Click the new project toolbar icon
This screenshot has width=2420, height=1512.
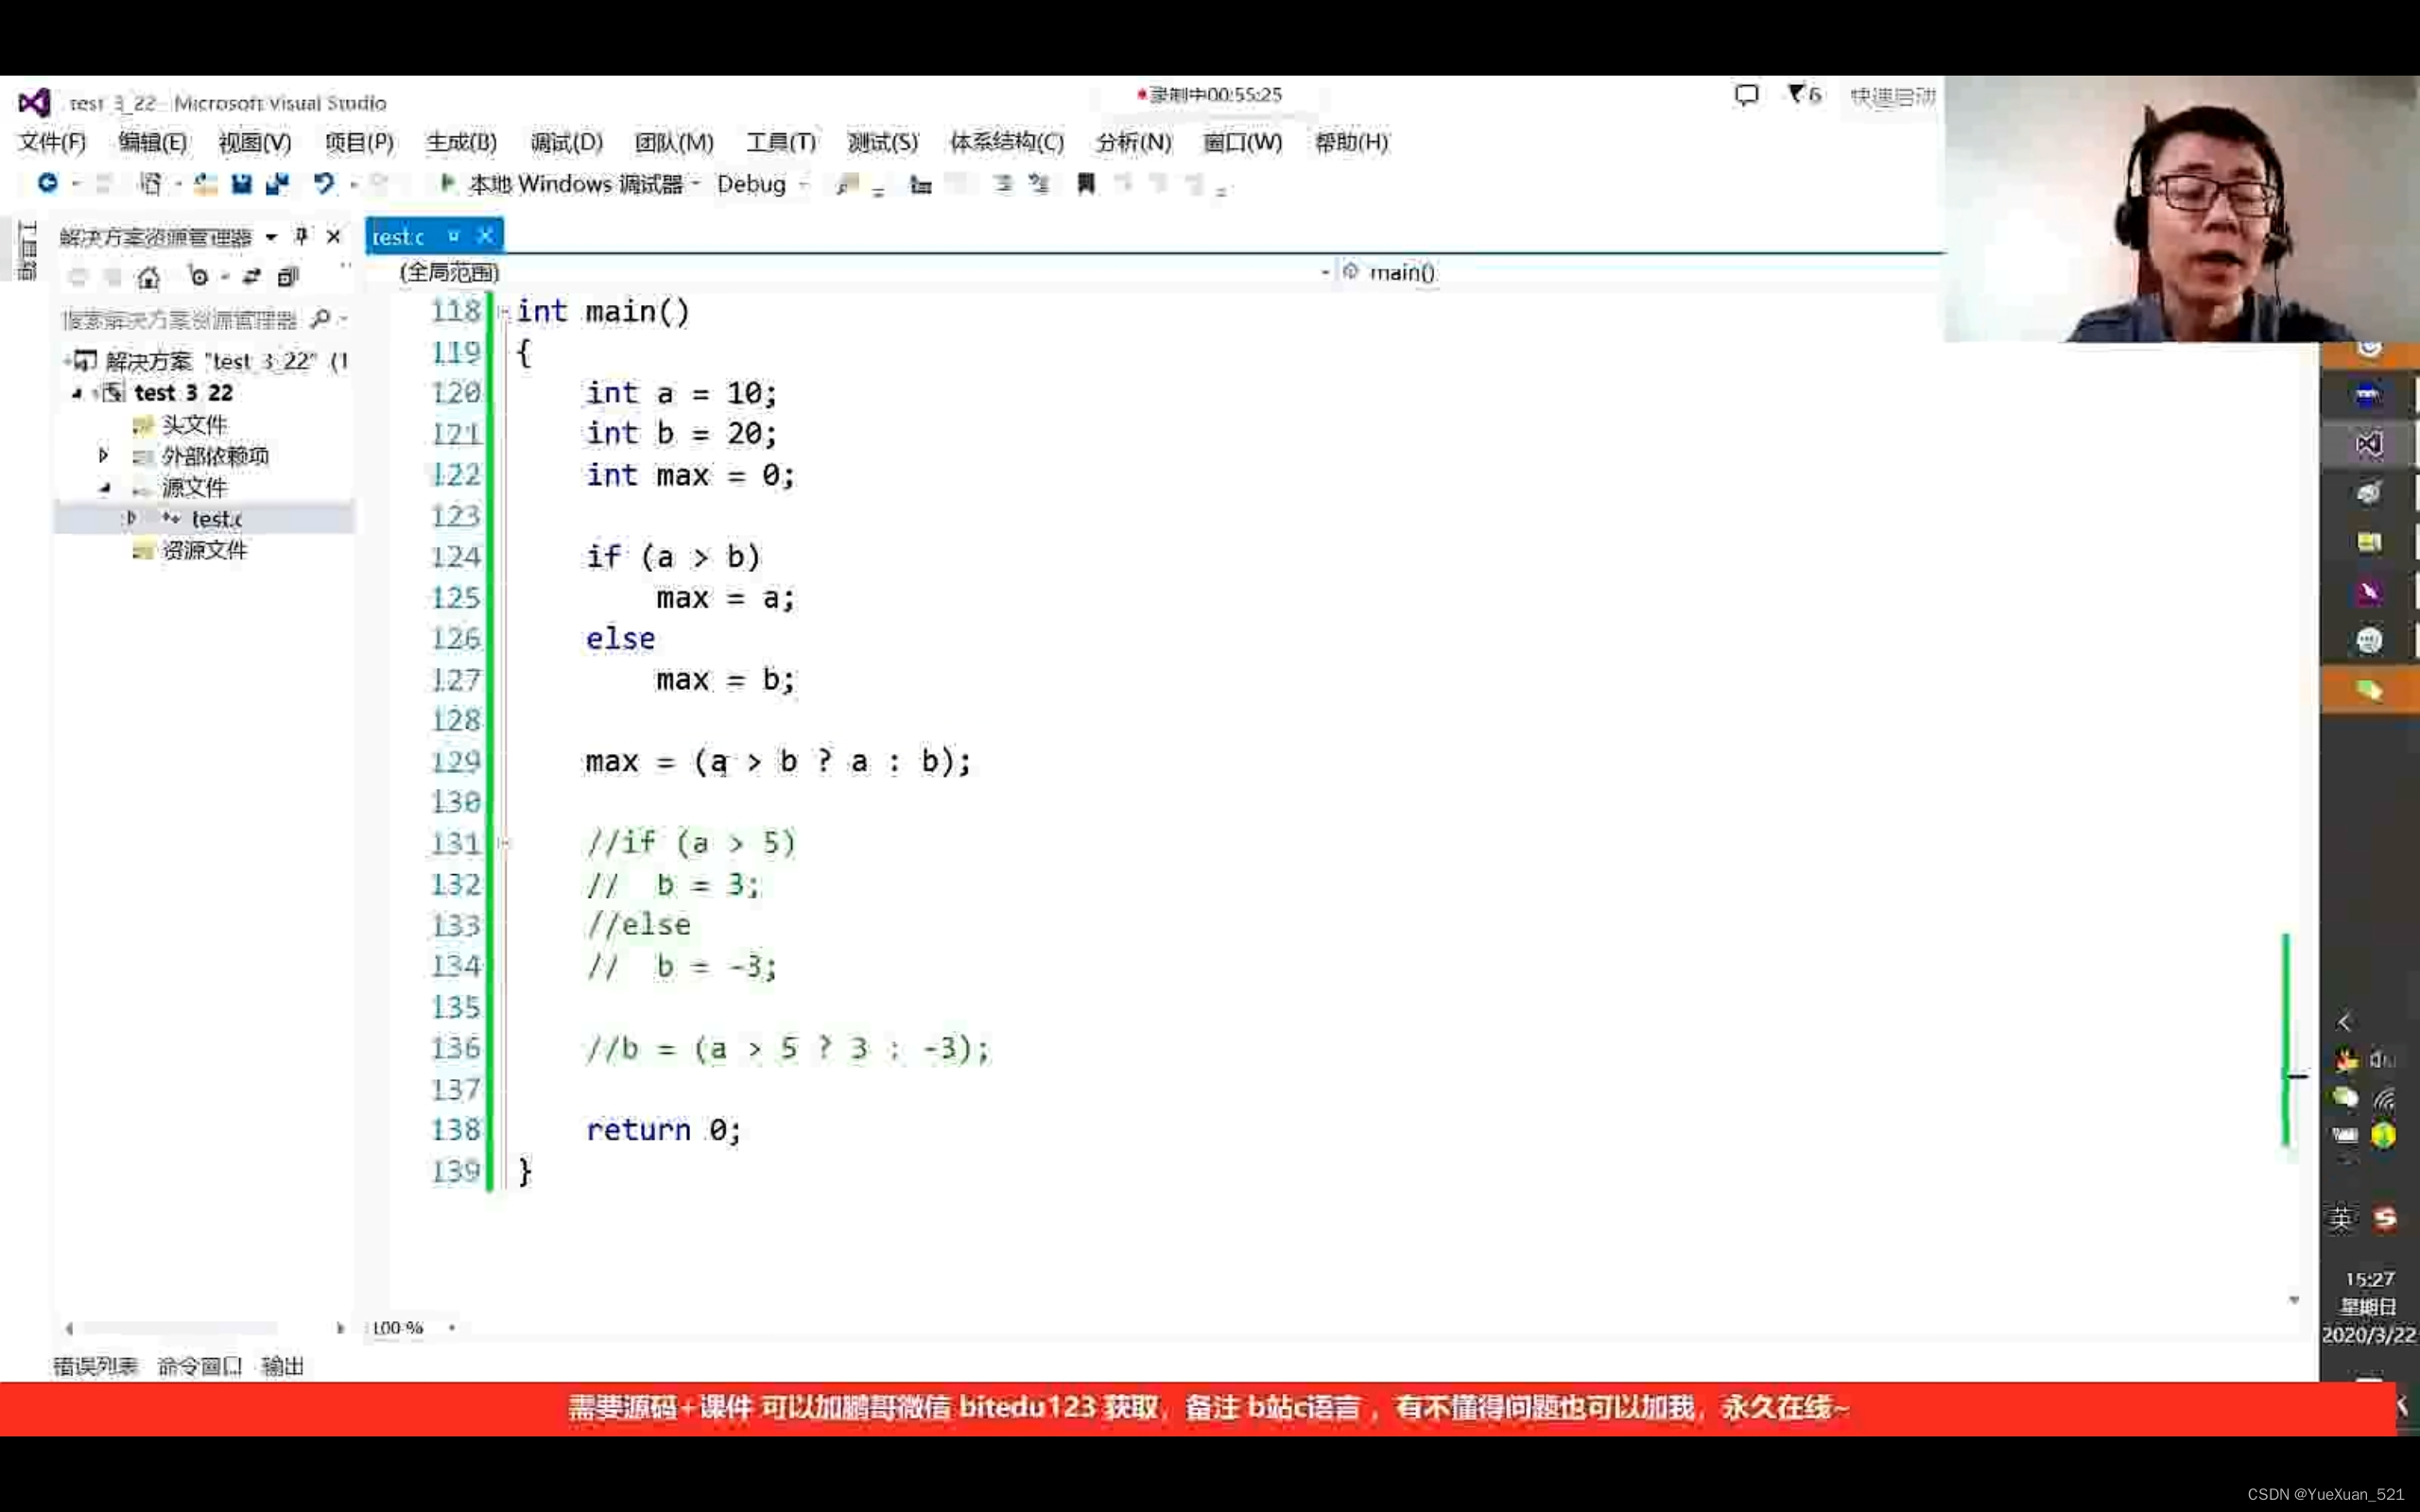click(151, 184)
